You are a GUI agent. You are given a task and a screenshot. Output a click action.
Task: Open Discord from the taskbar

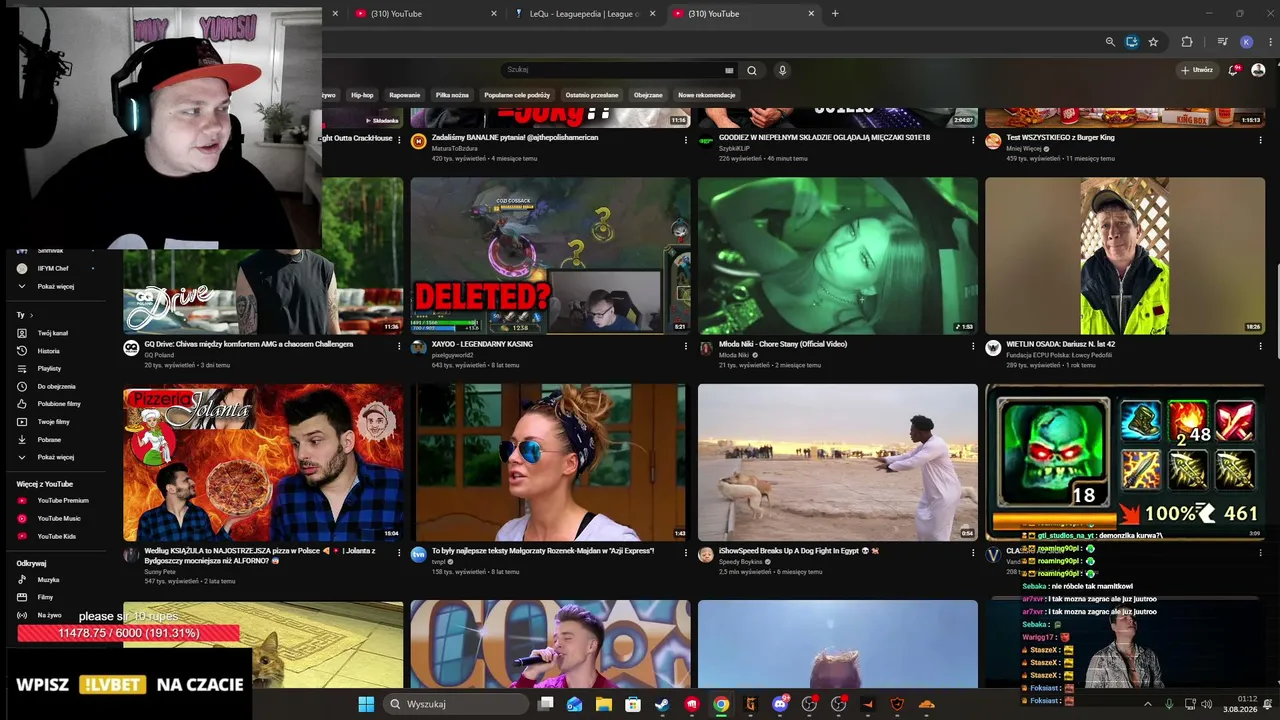pos(780,704)
